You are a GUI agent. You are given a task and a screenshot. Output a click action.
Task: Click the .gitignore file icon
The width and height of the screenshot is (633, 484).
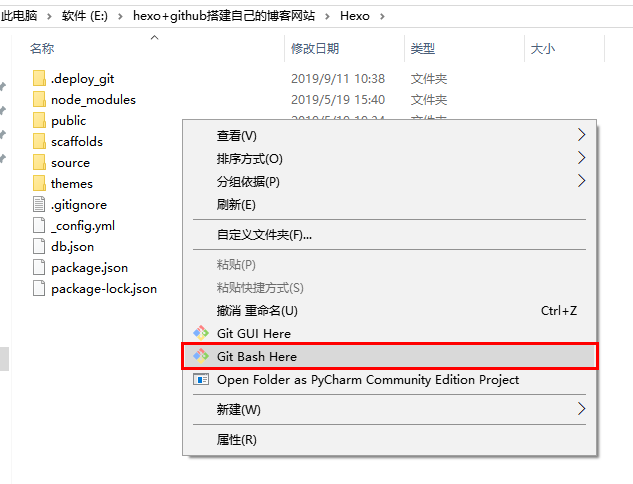[39, 204]
